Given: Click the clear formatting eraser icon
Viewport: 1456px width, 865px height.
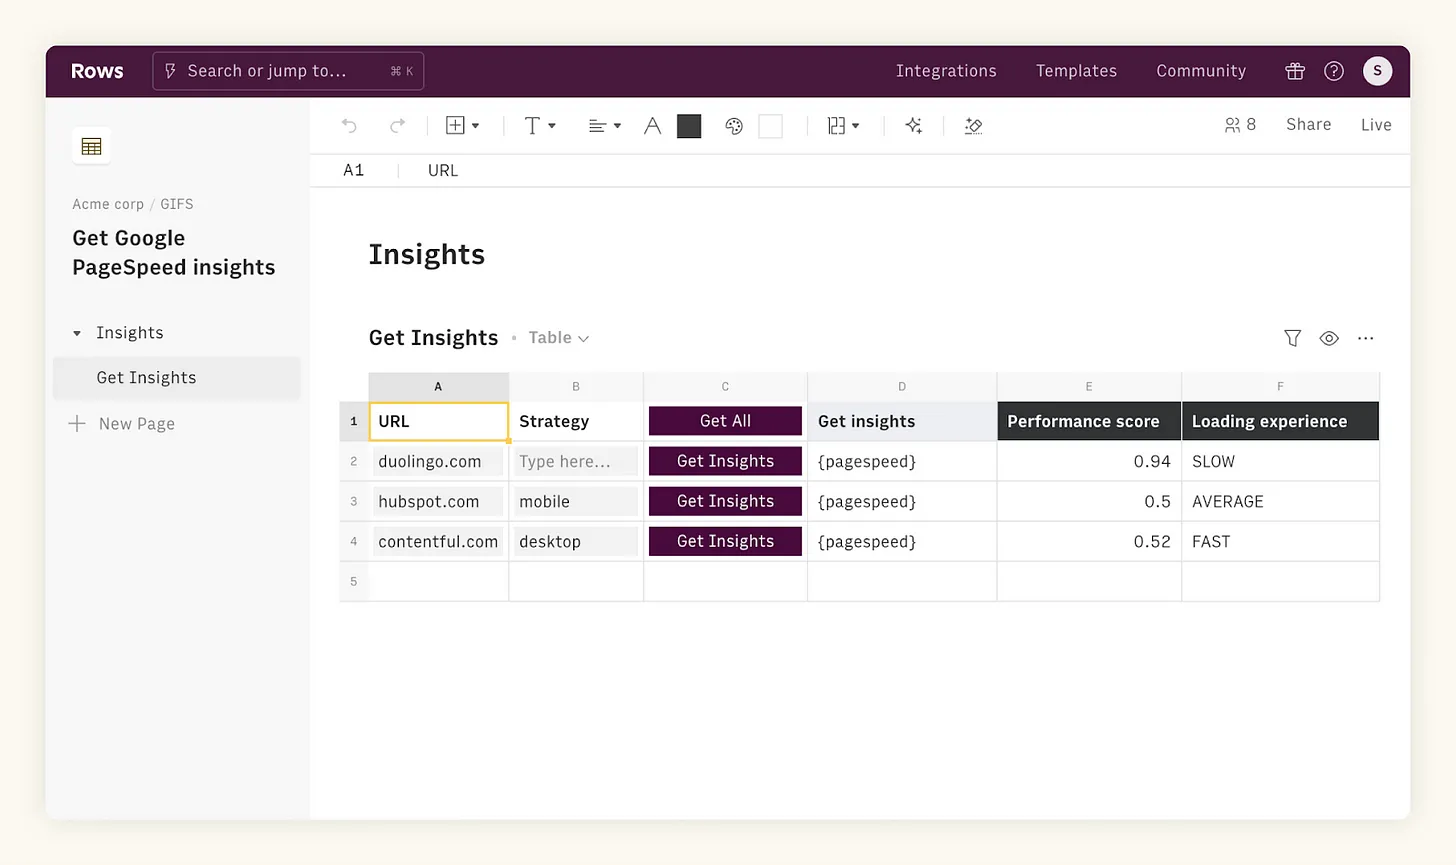Looking at the screenshot, I should point(973,125).
